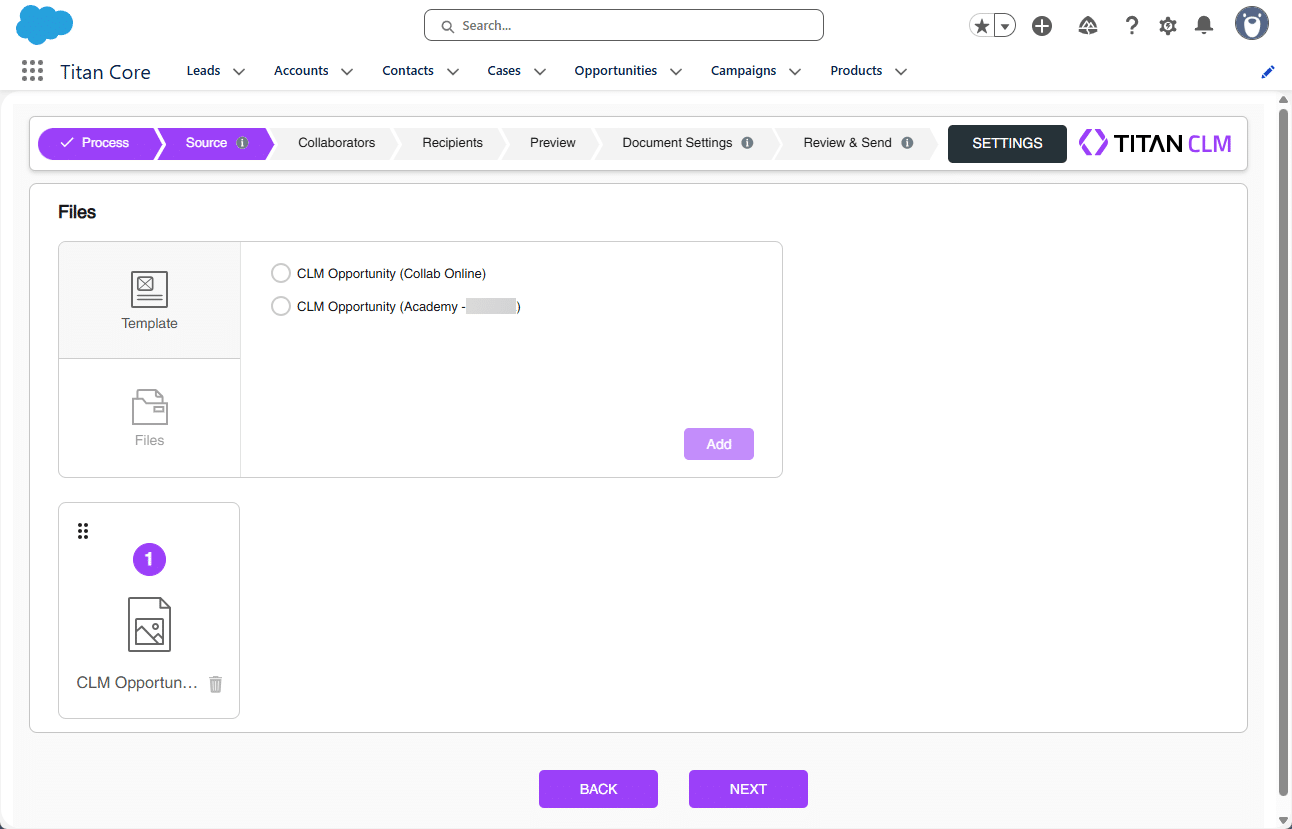Click the Salesforce cloud logo
The image size is (1292, 829).
[x=45, y=25]
